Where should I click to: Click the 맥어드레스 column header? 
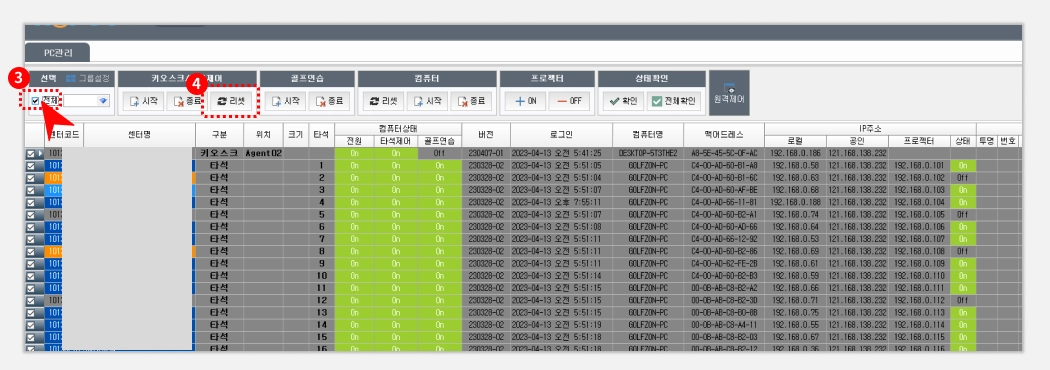pos(724,135)
